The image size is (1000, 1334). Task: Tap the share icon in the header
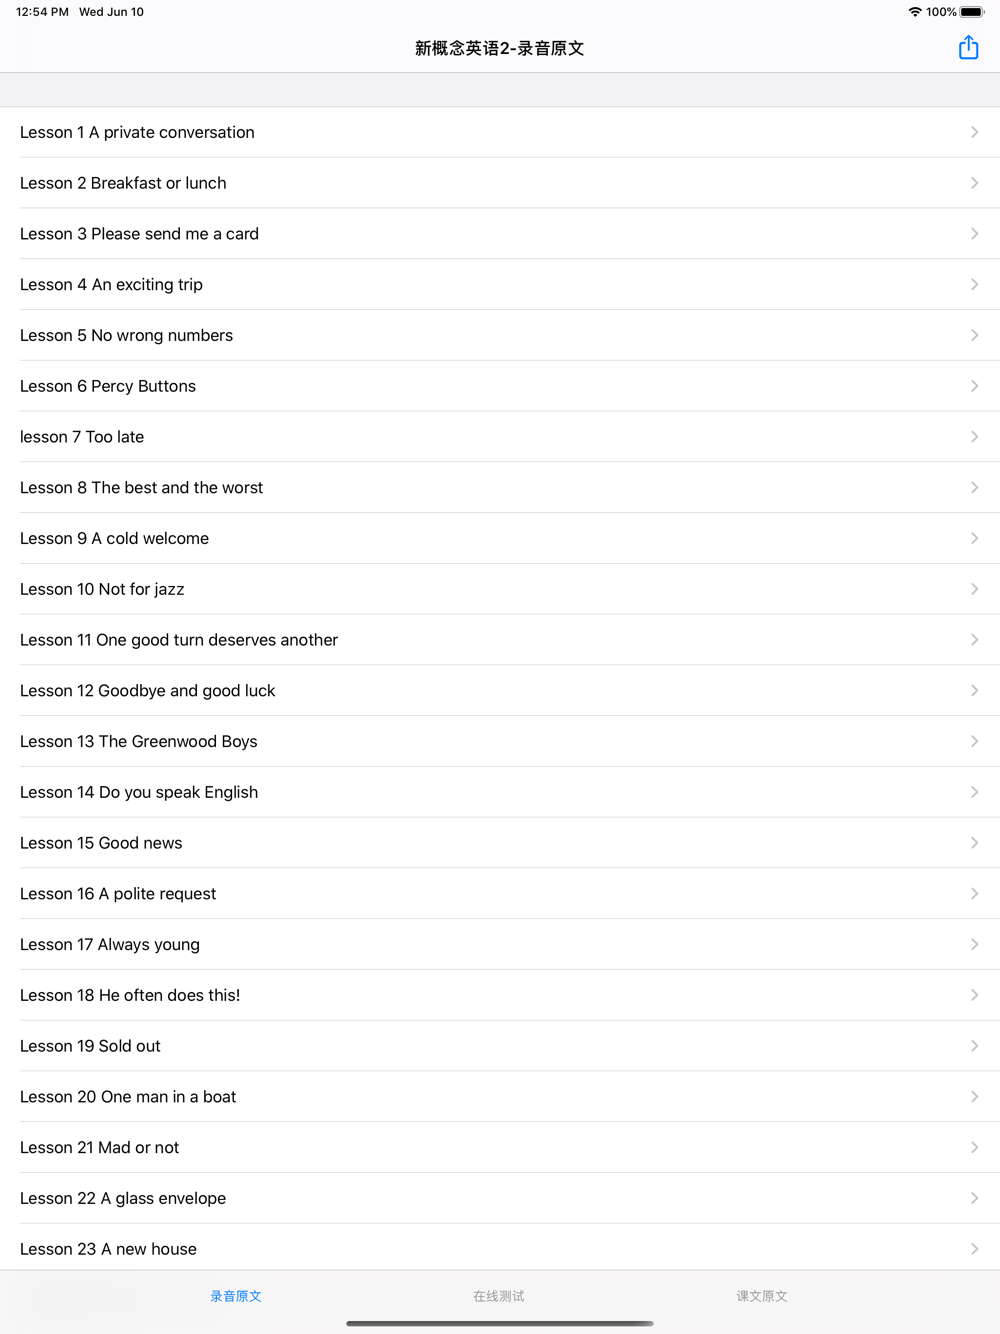[968, 47]
